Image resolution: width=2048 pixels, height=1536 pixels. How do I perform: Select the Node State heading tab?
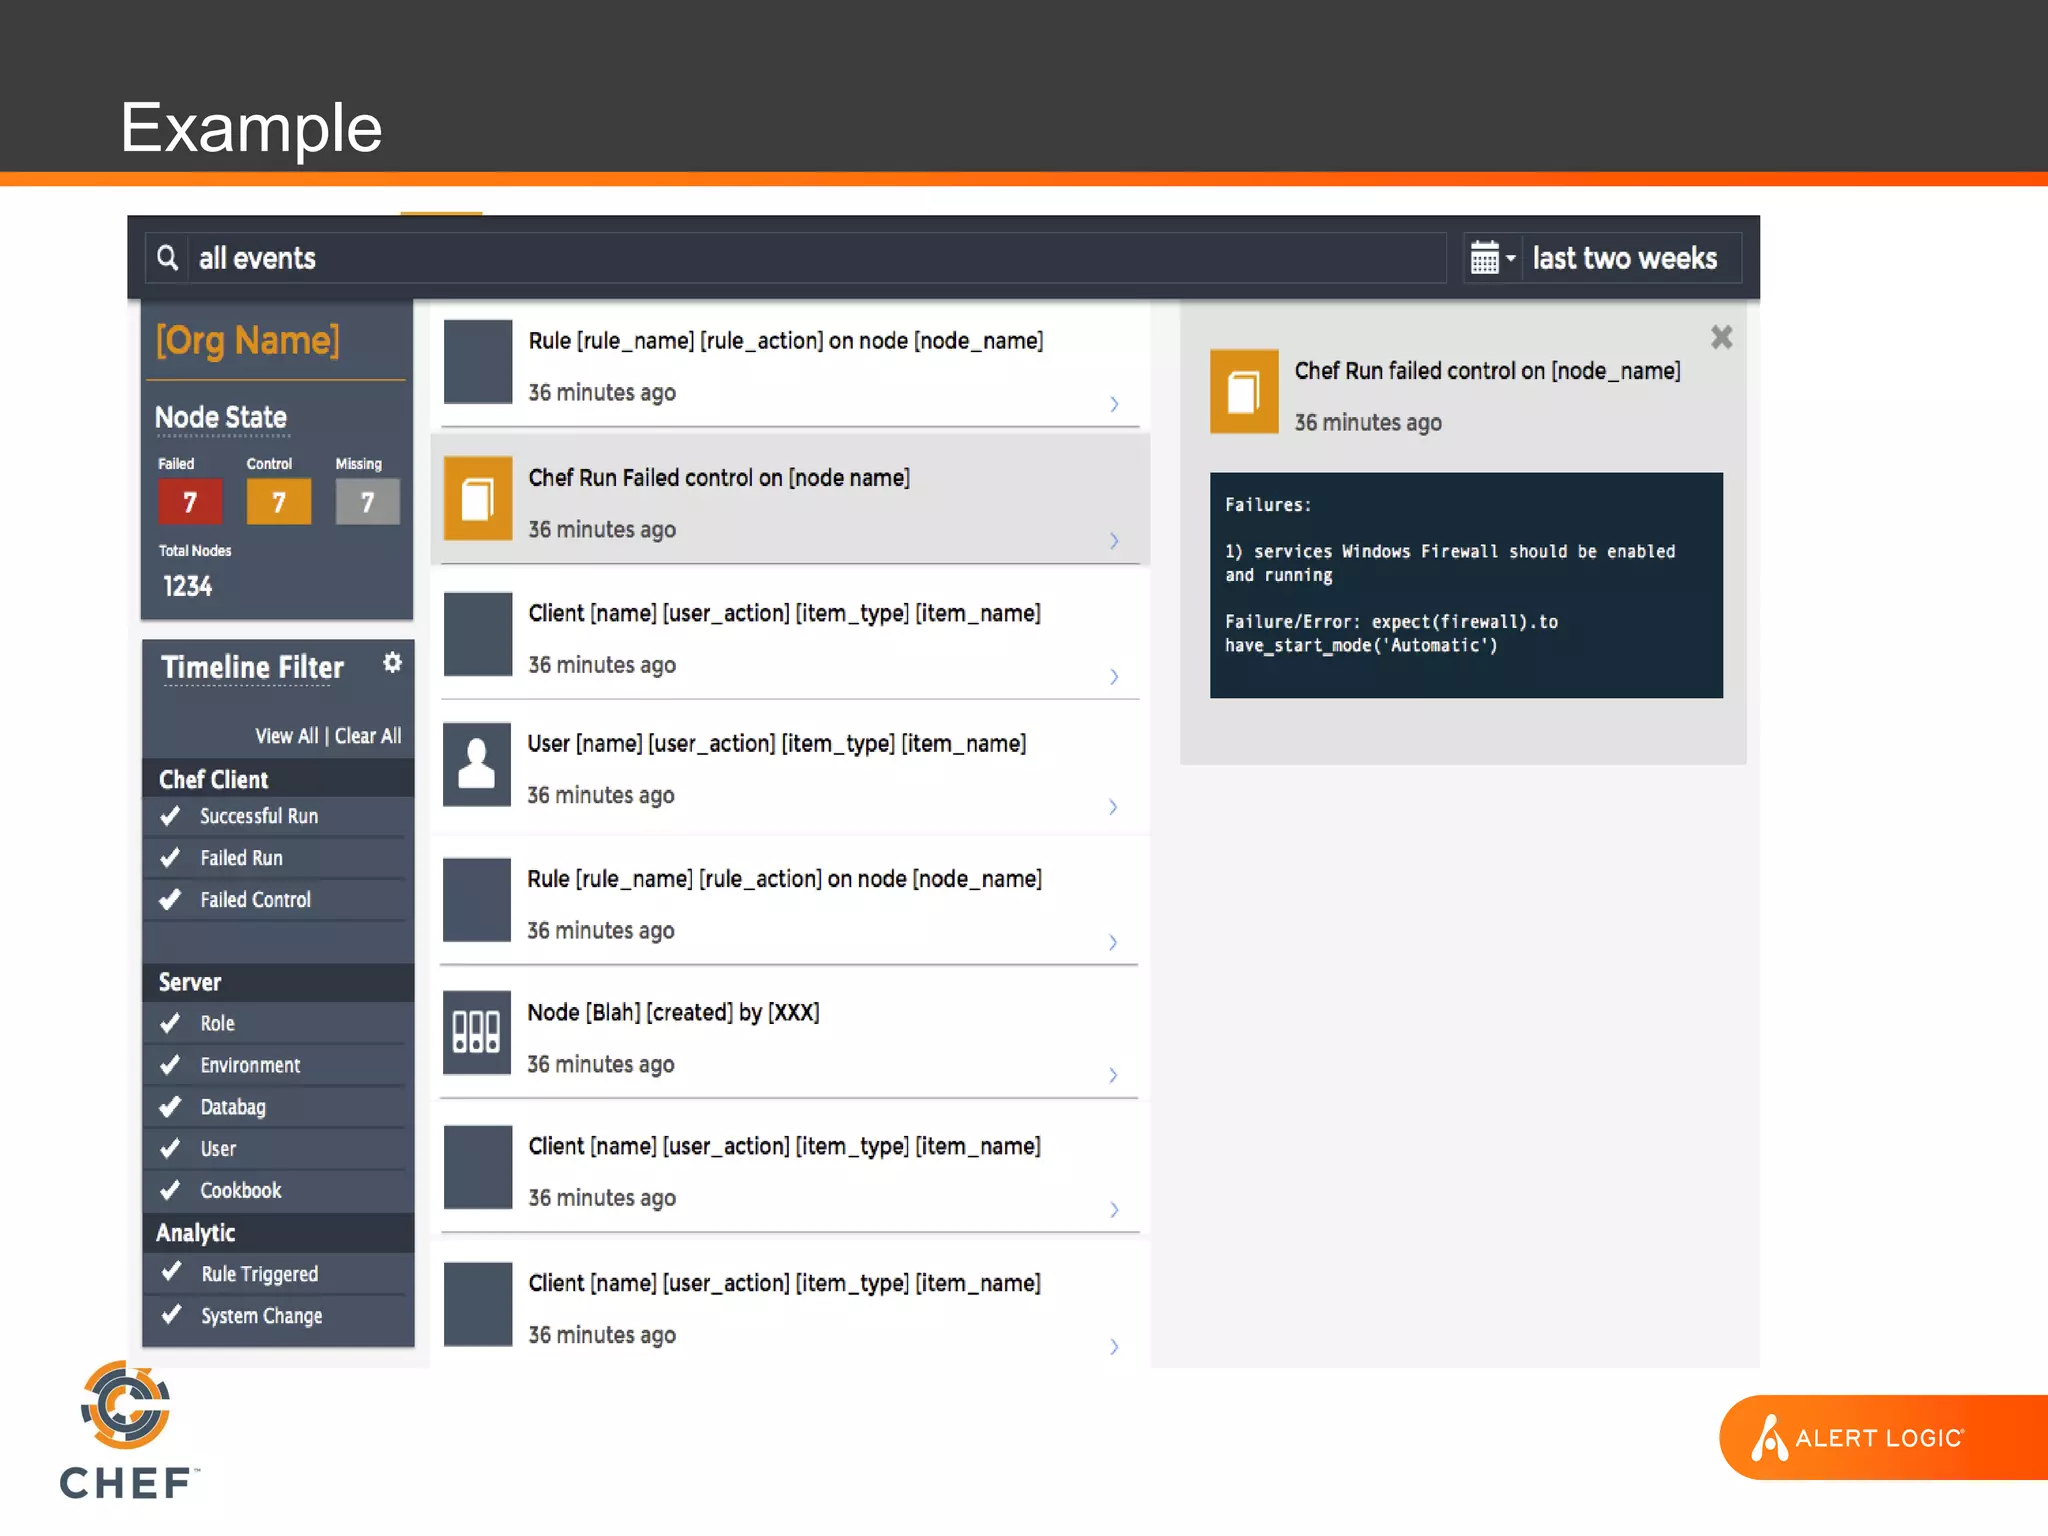coord(221,418)
